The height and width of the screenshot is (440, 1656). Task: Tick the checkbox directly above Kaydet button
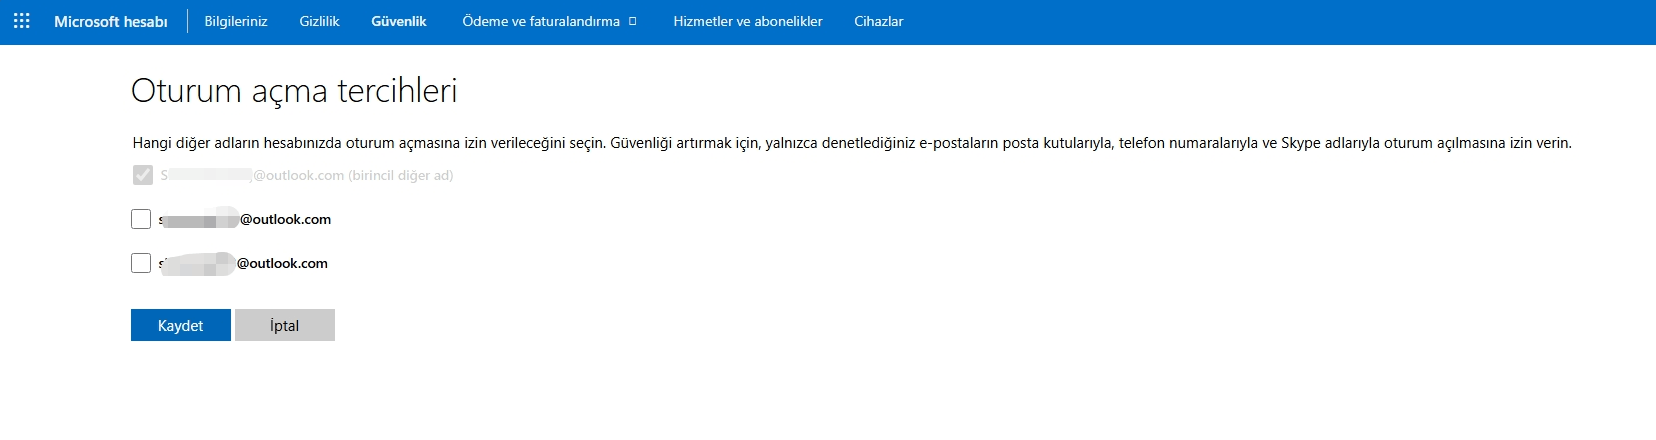(141, 263)
